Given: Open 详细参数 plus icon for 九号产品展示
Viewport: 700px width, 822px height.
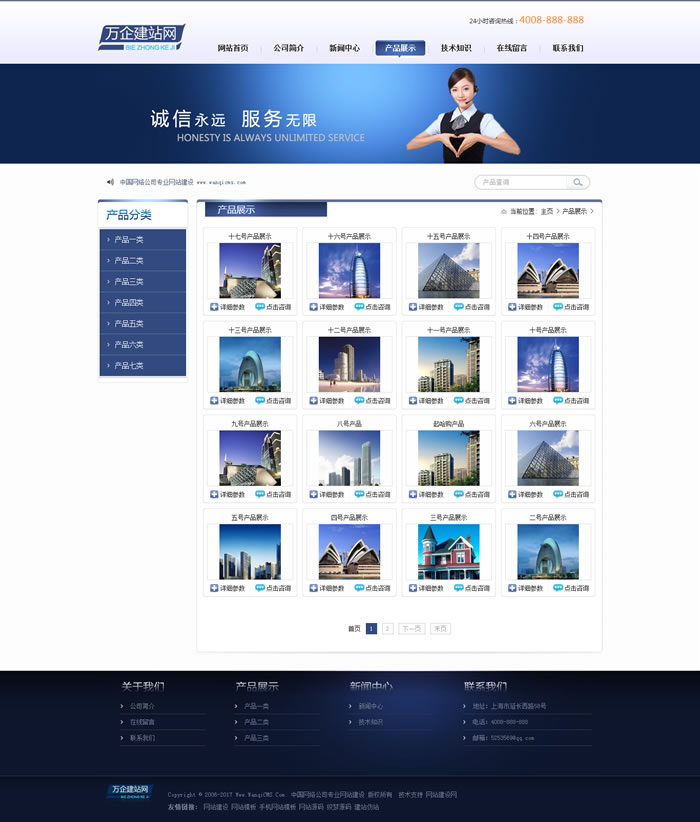Looking at the screenshot, I should point(214,494).
